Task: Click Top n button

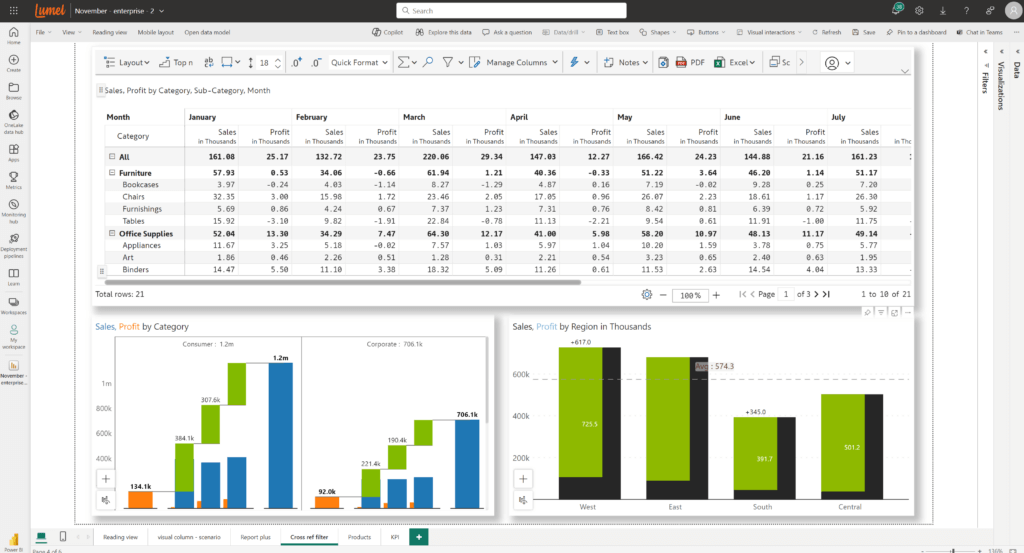Action: [x=176, y=62]
